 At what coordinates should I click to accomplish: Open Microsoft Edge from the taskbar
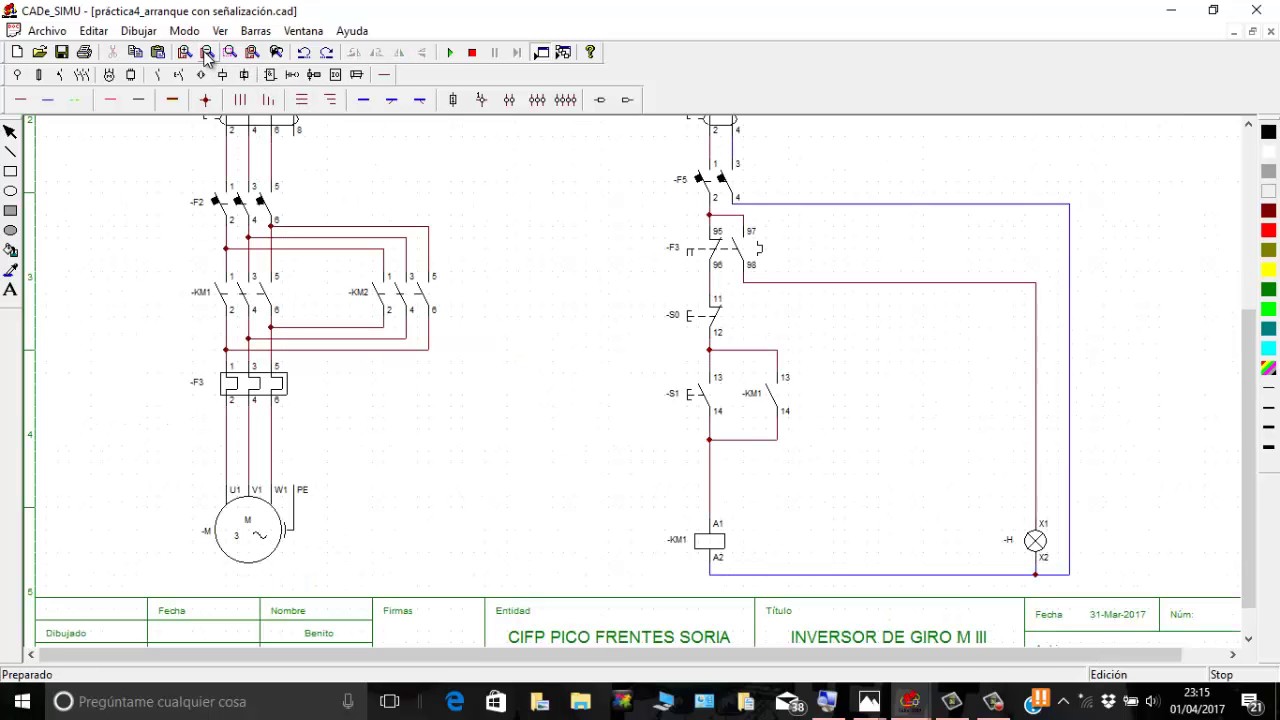(454, 702)
